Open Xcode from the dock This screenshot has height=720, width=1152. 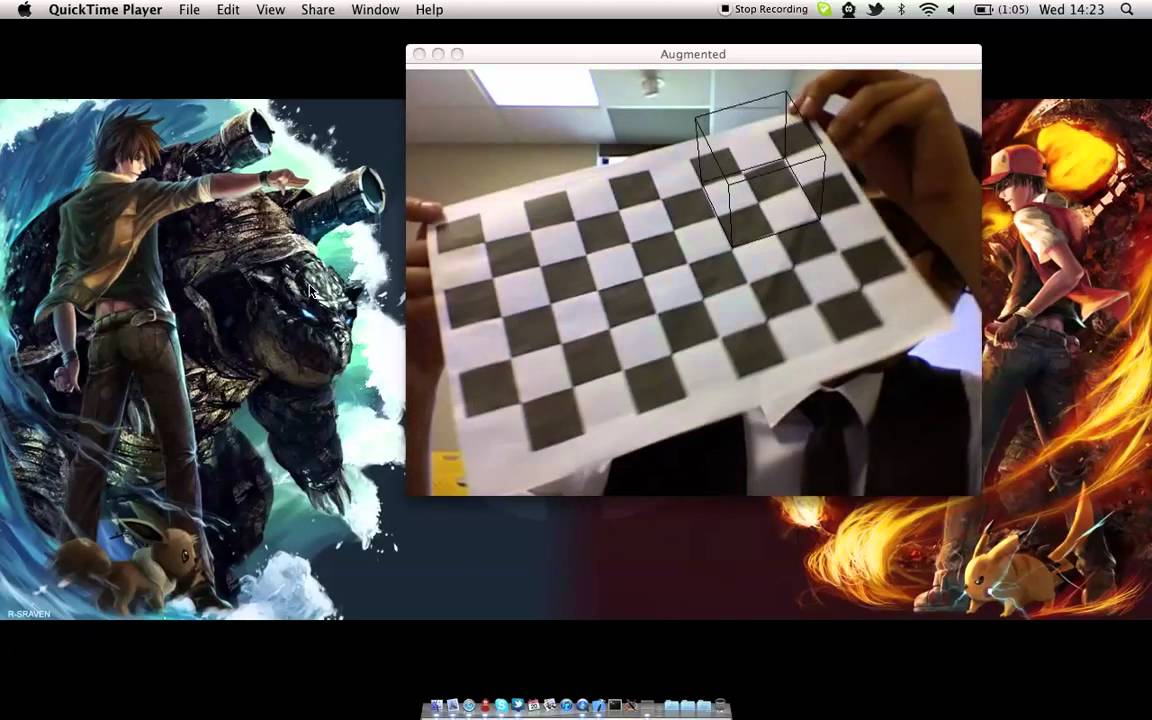pyautogui.click(x=598, y=706)
